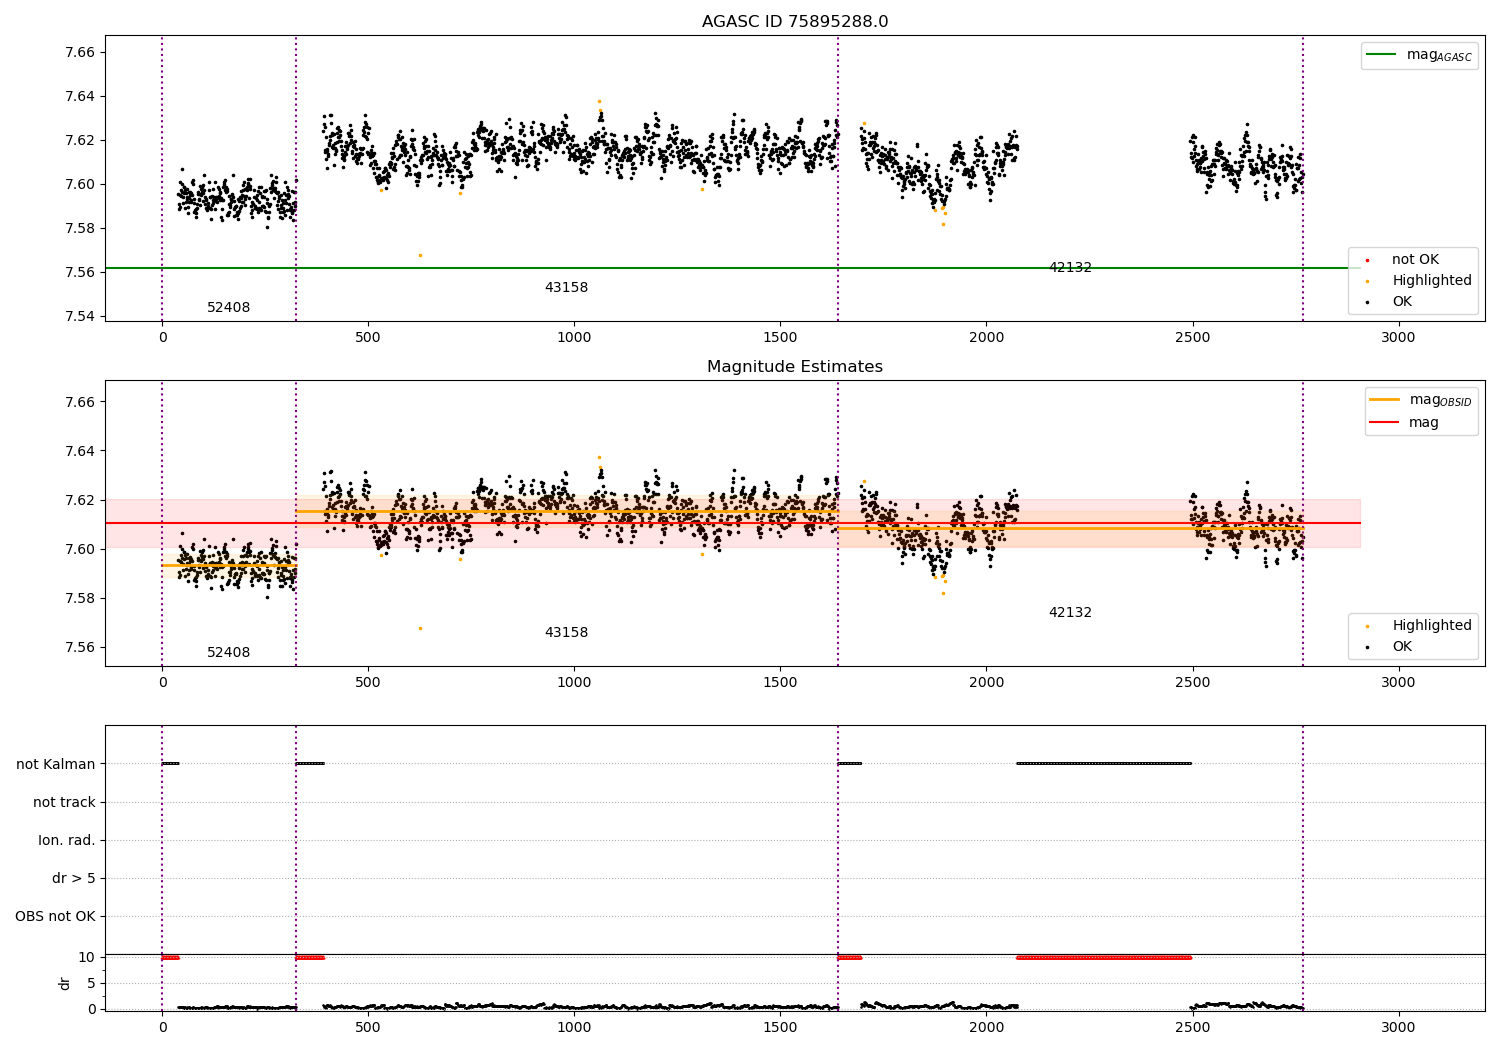Click the 'OBS not OK' axis label
1500x1050 pixels.
55,916
